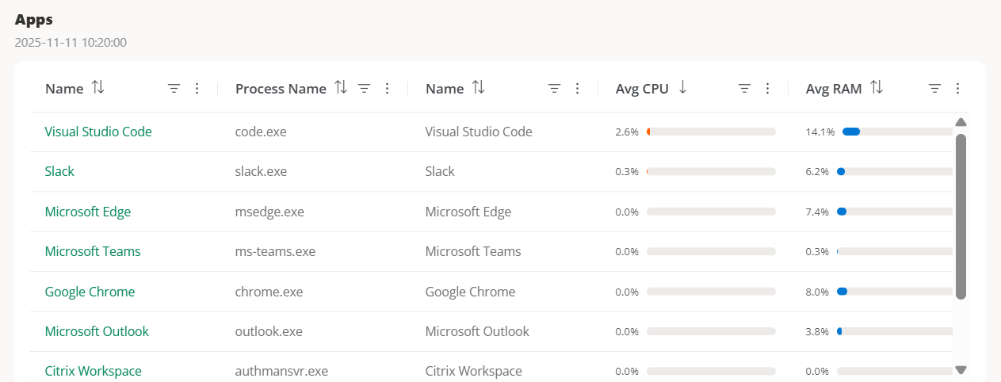The width and height of the screenshot is (1001, 382).
Task: Click the scrollbar up arrow
Action: tap(961, 122)
